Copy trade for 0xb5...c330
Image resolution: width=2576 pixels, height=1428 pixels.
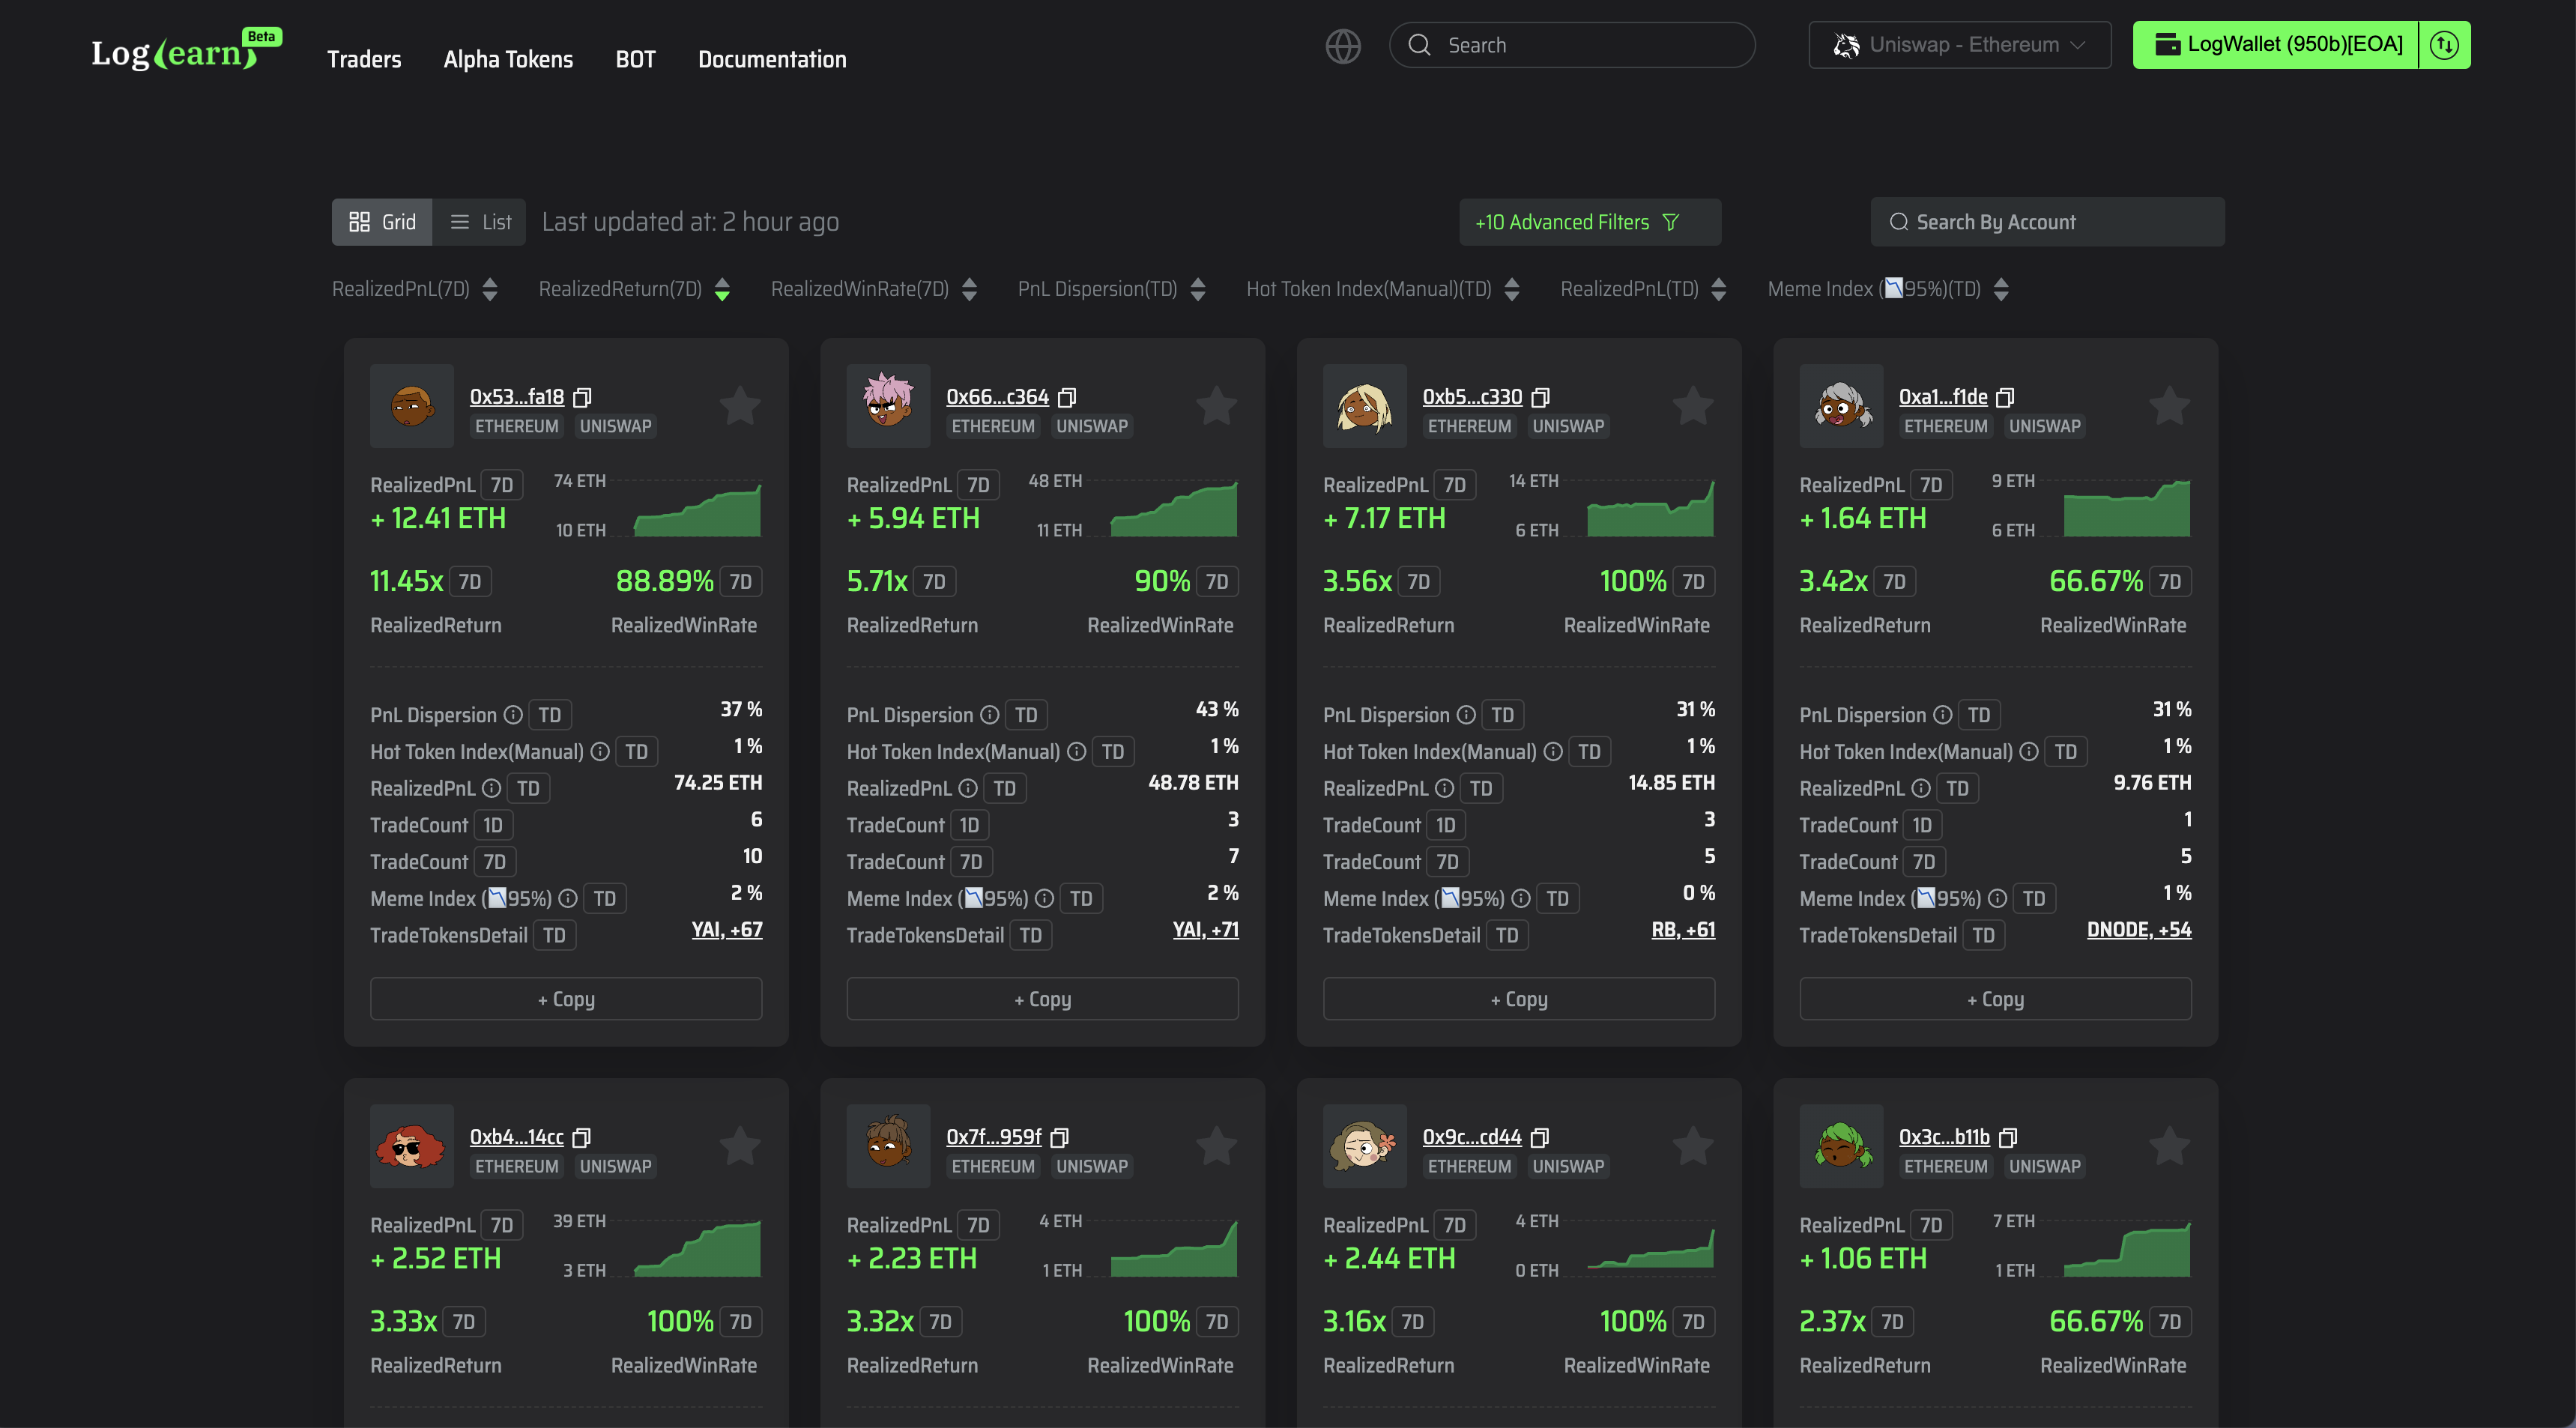(x=1519, y=999)
